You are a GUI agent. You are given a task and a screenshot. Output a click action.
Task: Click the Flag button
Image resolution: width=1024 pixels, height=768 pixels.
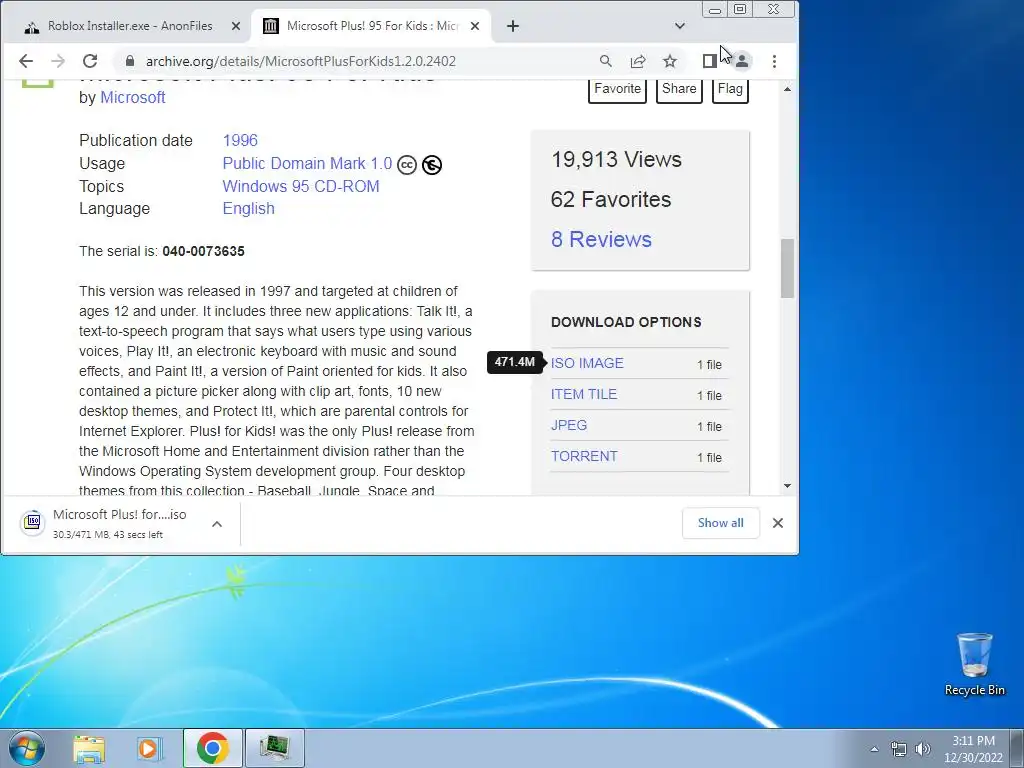point(730,89)
